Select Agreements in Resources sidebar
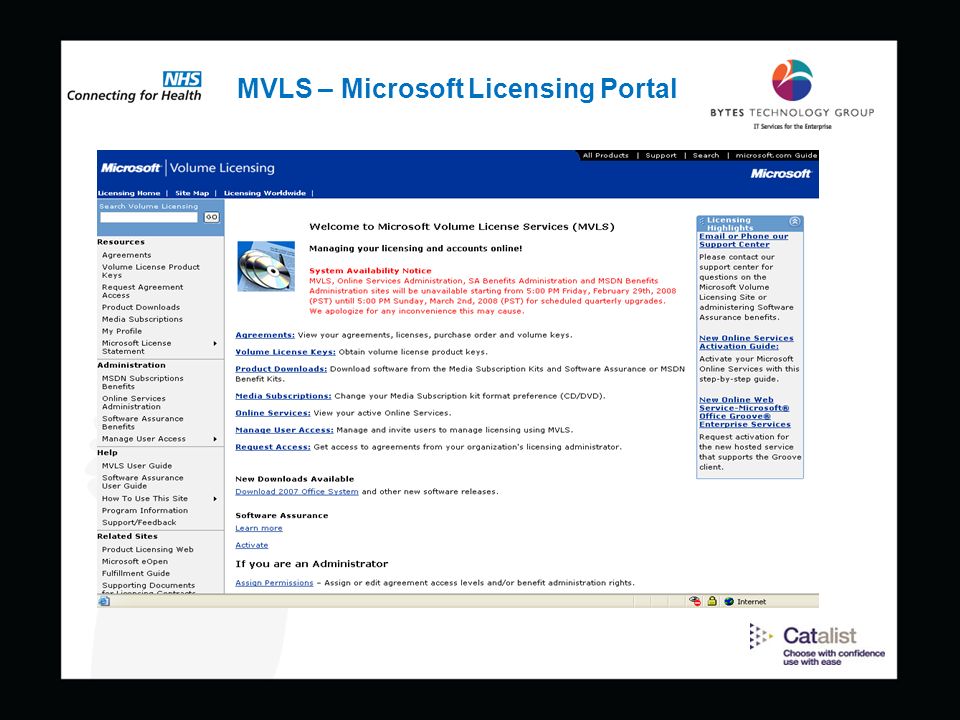Viewport: 960px width, 720px height. coord(127,255)
